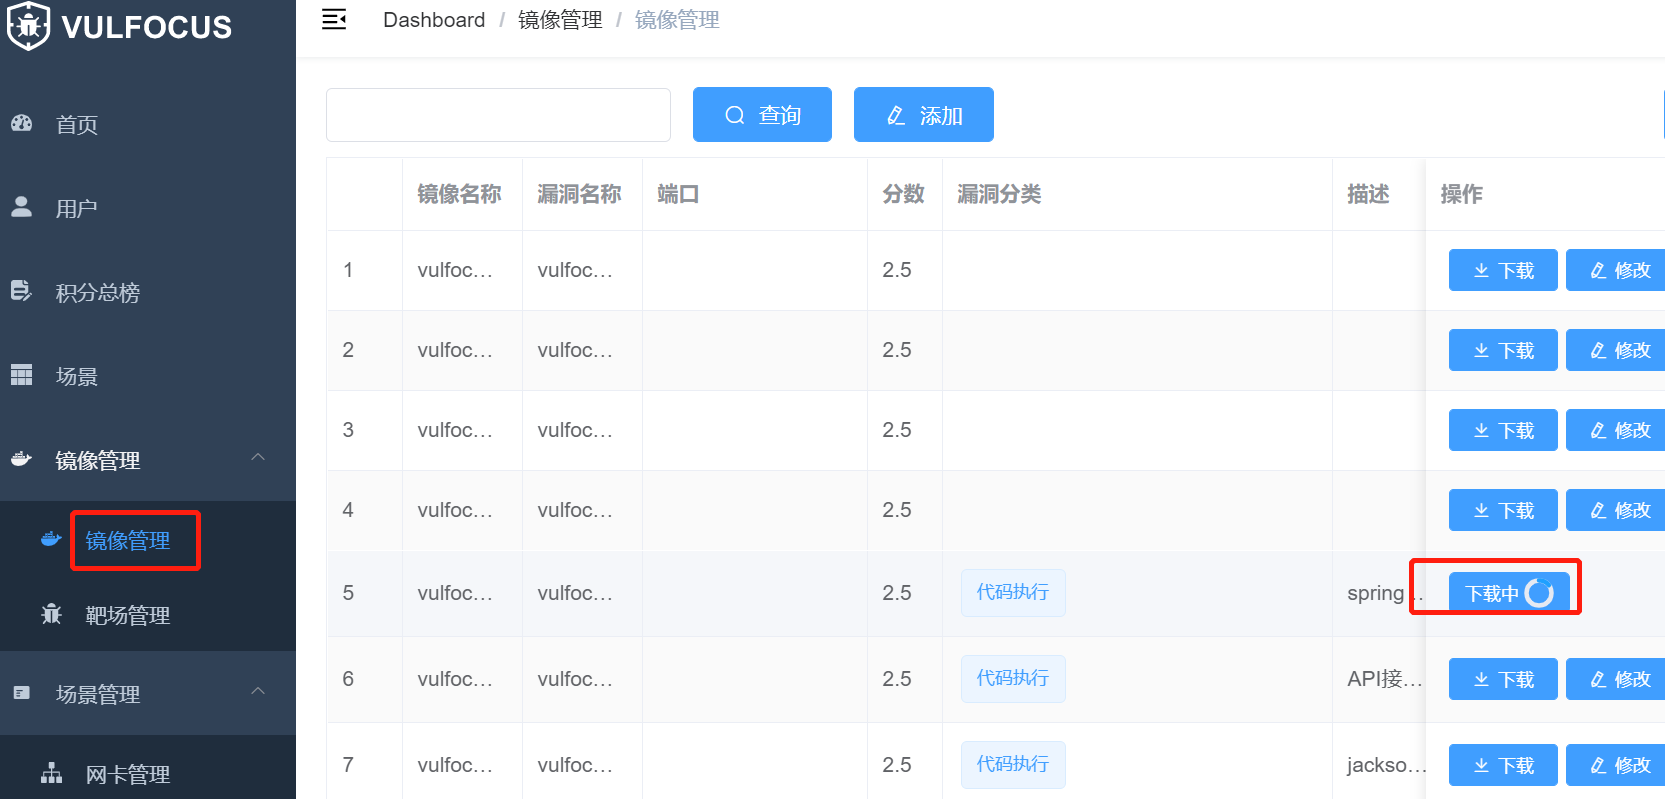
Task: Click the loading spinner in row 5
Action: (1539, 593)
